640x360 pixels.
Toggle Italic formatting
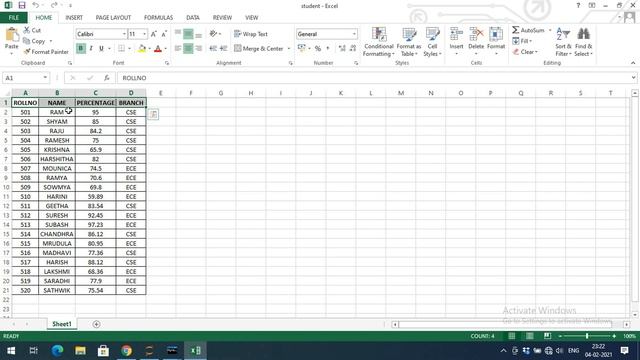(91, 49)
